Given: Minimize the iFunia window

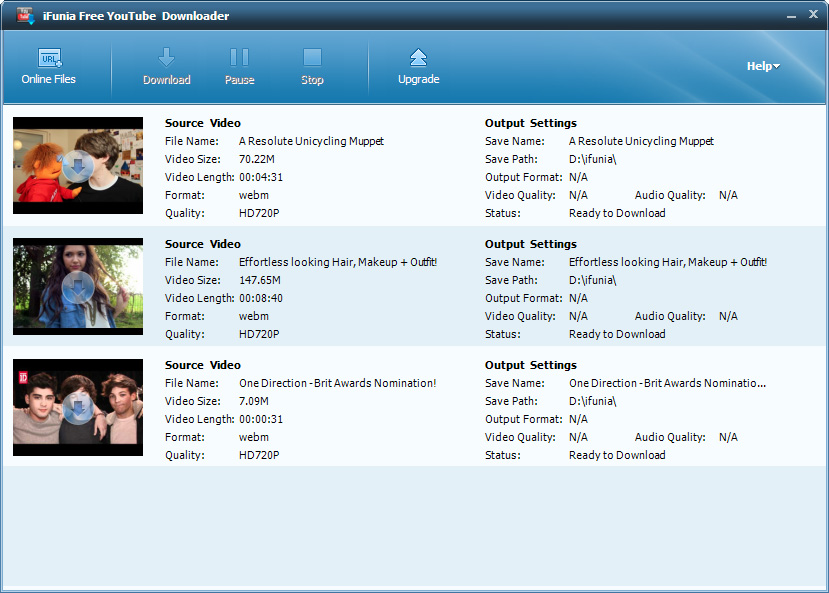Looking at the screenshot, I should (x=791, y=16).
